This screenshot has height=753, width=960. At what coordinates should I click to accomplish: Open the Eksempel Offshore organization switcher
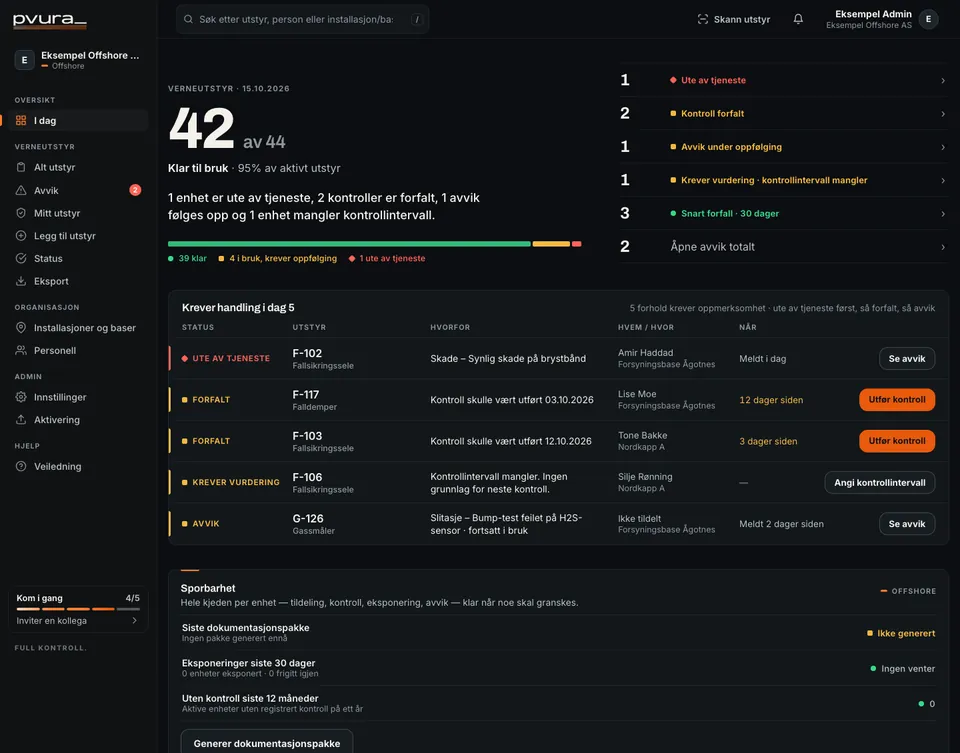78,60
